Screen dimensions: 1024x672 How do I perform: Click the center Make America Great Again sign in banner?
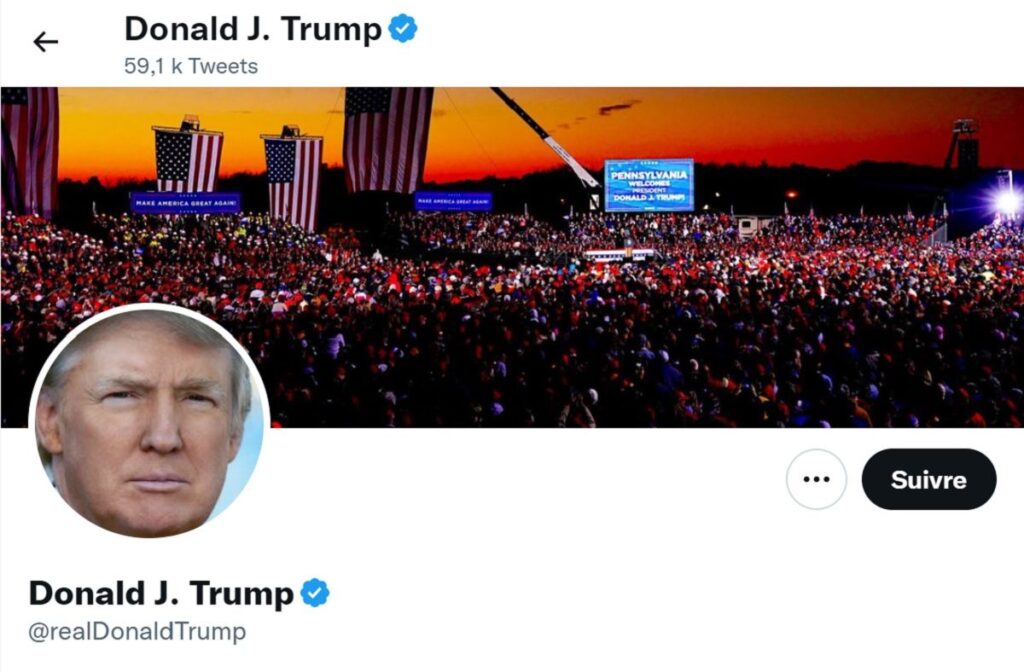tap(453, 201)
